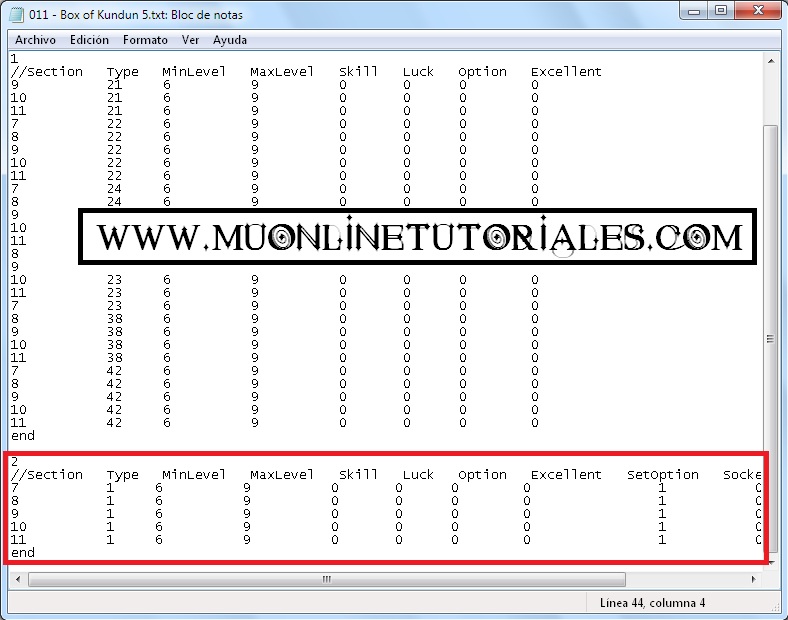Minimize the Bloc de notas window
Screen dimensions: 788x620
click(x=694, y=11)
